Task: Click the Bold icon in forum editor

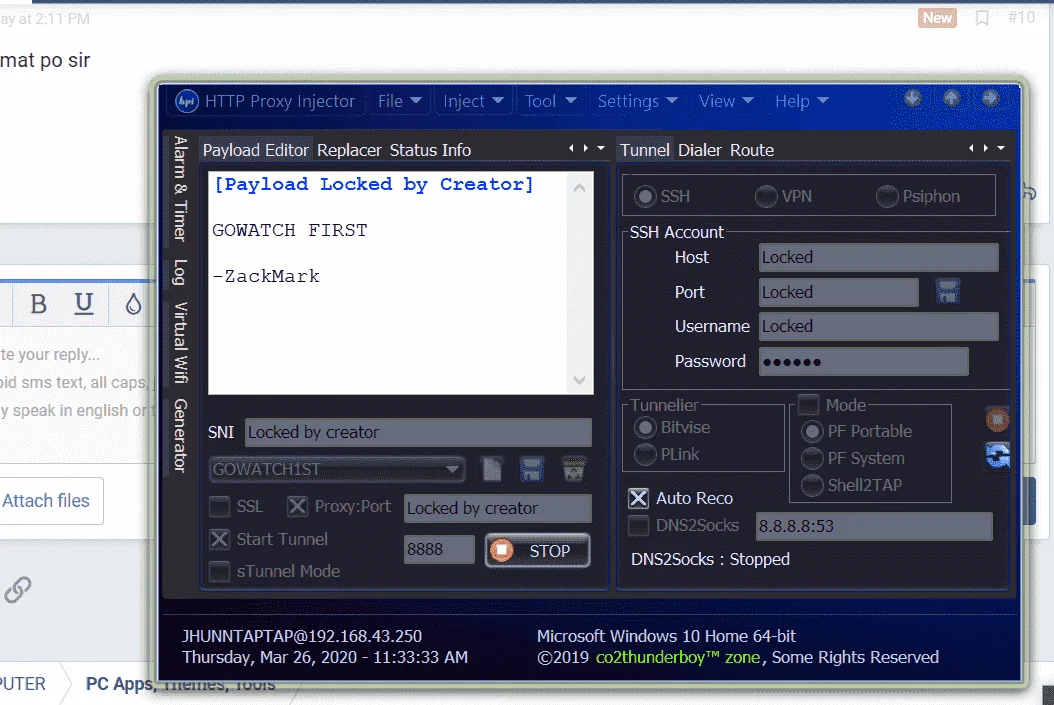Action: coord(38,304)
